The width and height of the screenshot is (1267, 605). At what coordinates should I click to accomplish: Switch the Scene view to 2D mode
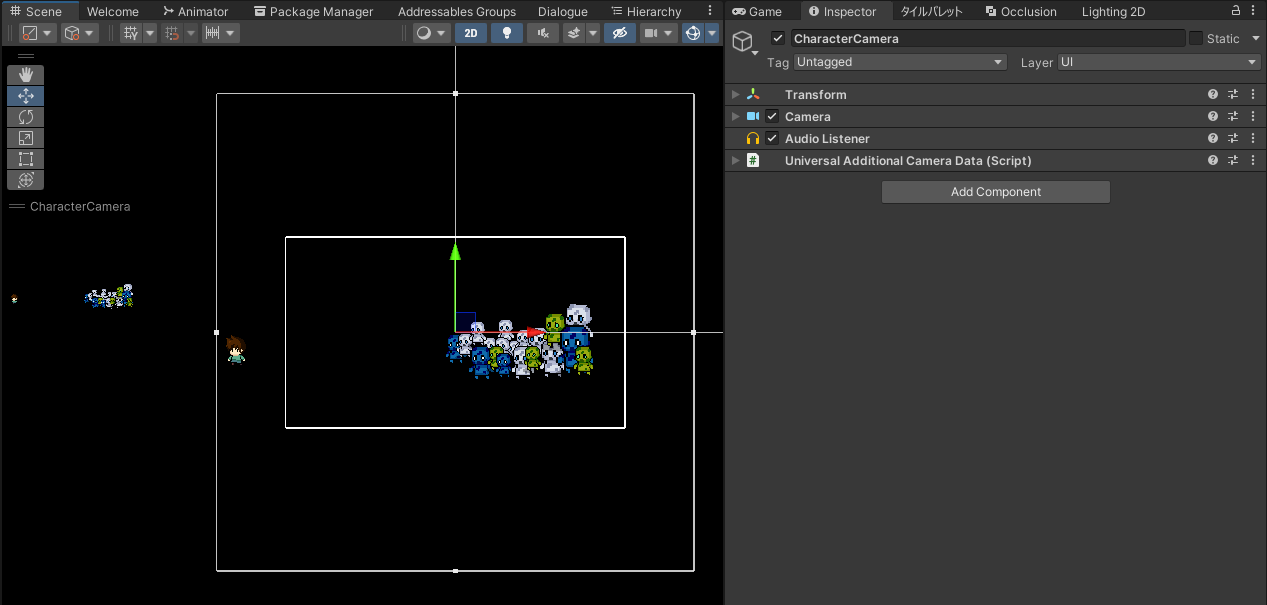[x=471, y=32]
